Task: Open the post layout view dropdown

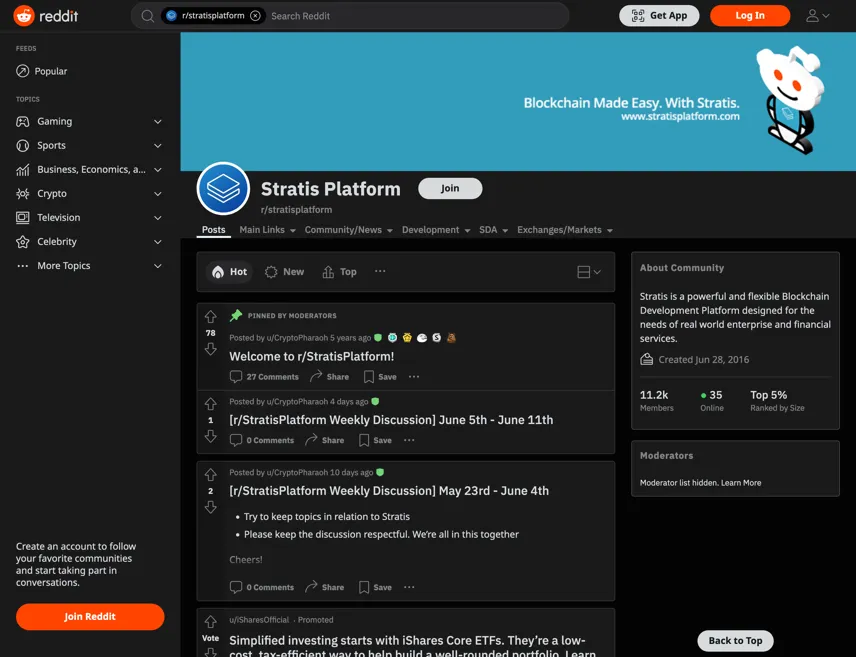Action: (x=589, y=271)
